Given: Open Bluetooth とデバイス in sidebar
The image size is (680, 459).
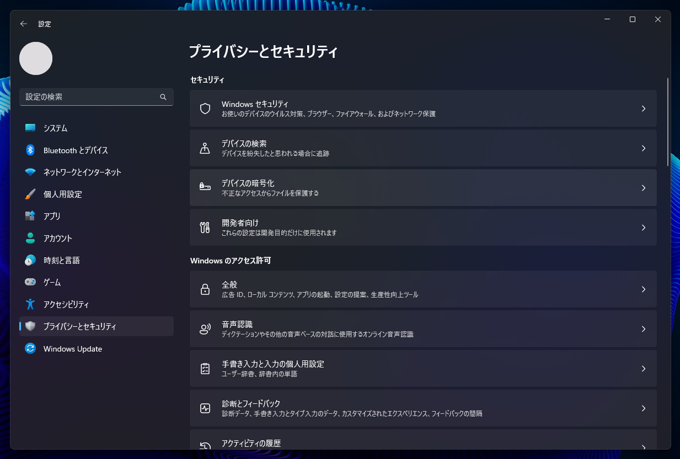Looking at the screenshot, I should [x=96, y=150].
